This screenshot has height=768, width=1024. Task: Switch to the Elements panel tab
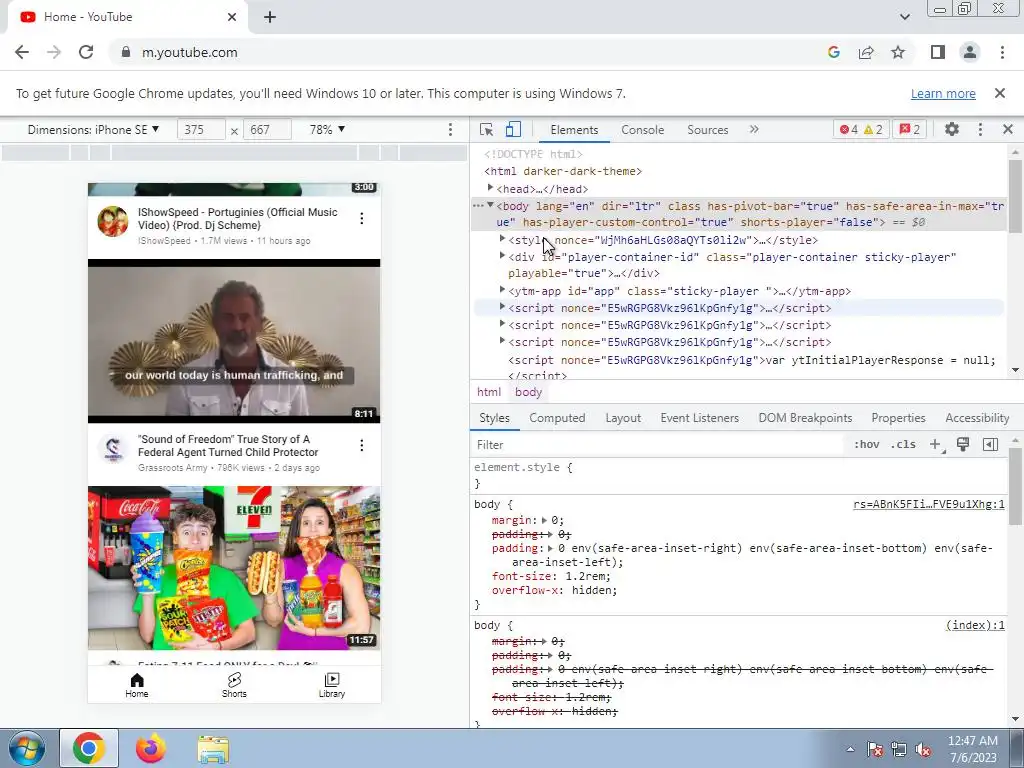(574, 129)
